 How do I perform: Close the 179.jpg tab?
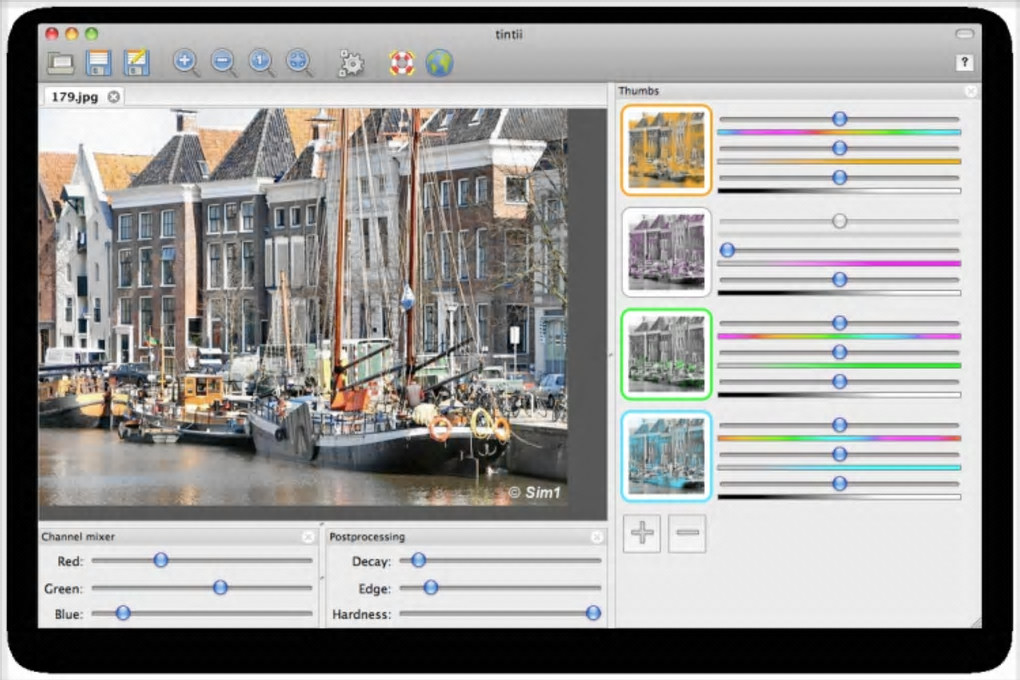tap(113, 97)
